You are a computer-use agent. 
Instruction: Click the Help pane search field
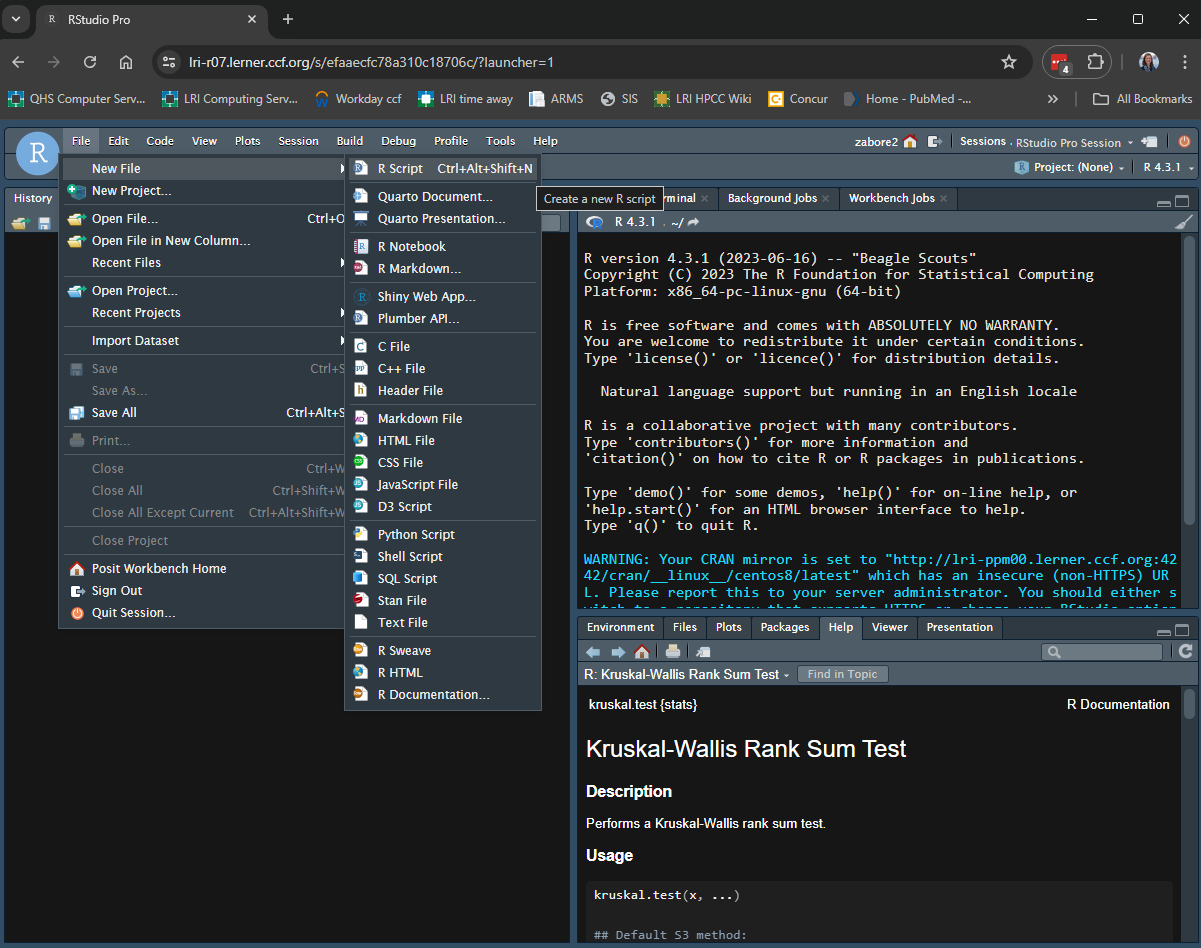coord(1102,652)
